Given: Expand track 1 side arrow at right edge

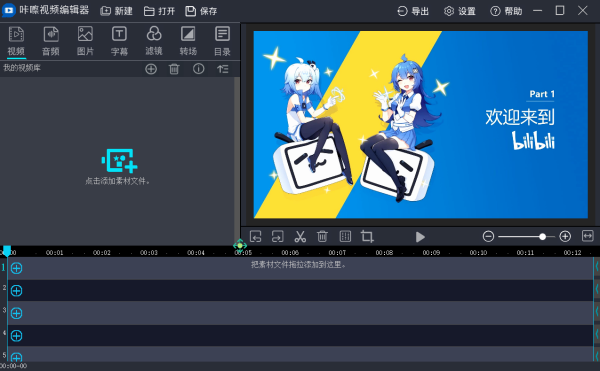Looking at the screenshot, I should [x=597, y=267].
